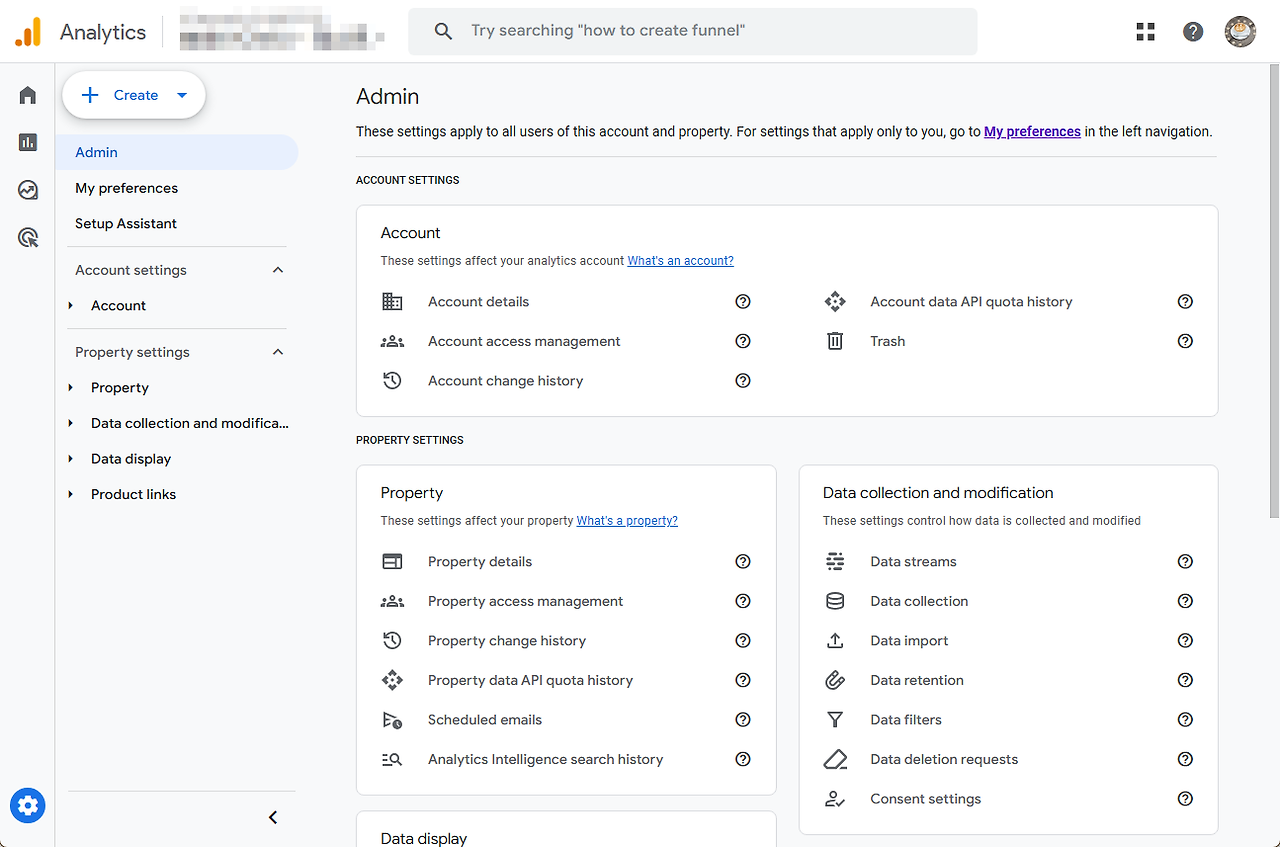Collapse the Account settings section
The height and width of the screenshot is (847, 1280).
(278, 270)
